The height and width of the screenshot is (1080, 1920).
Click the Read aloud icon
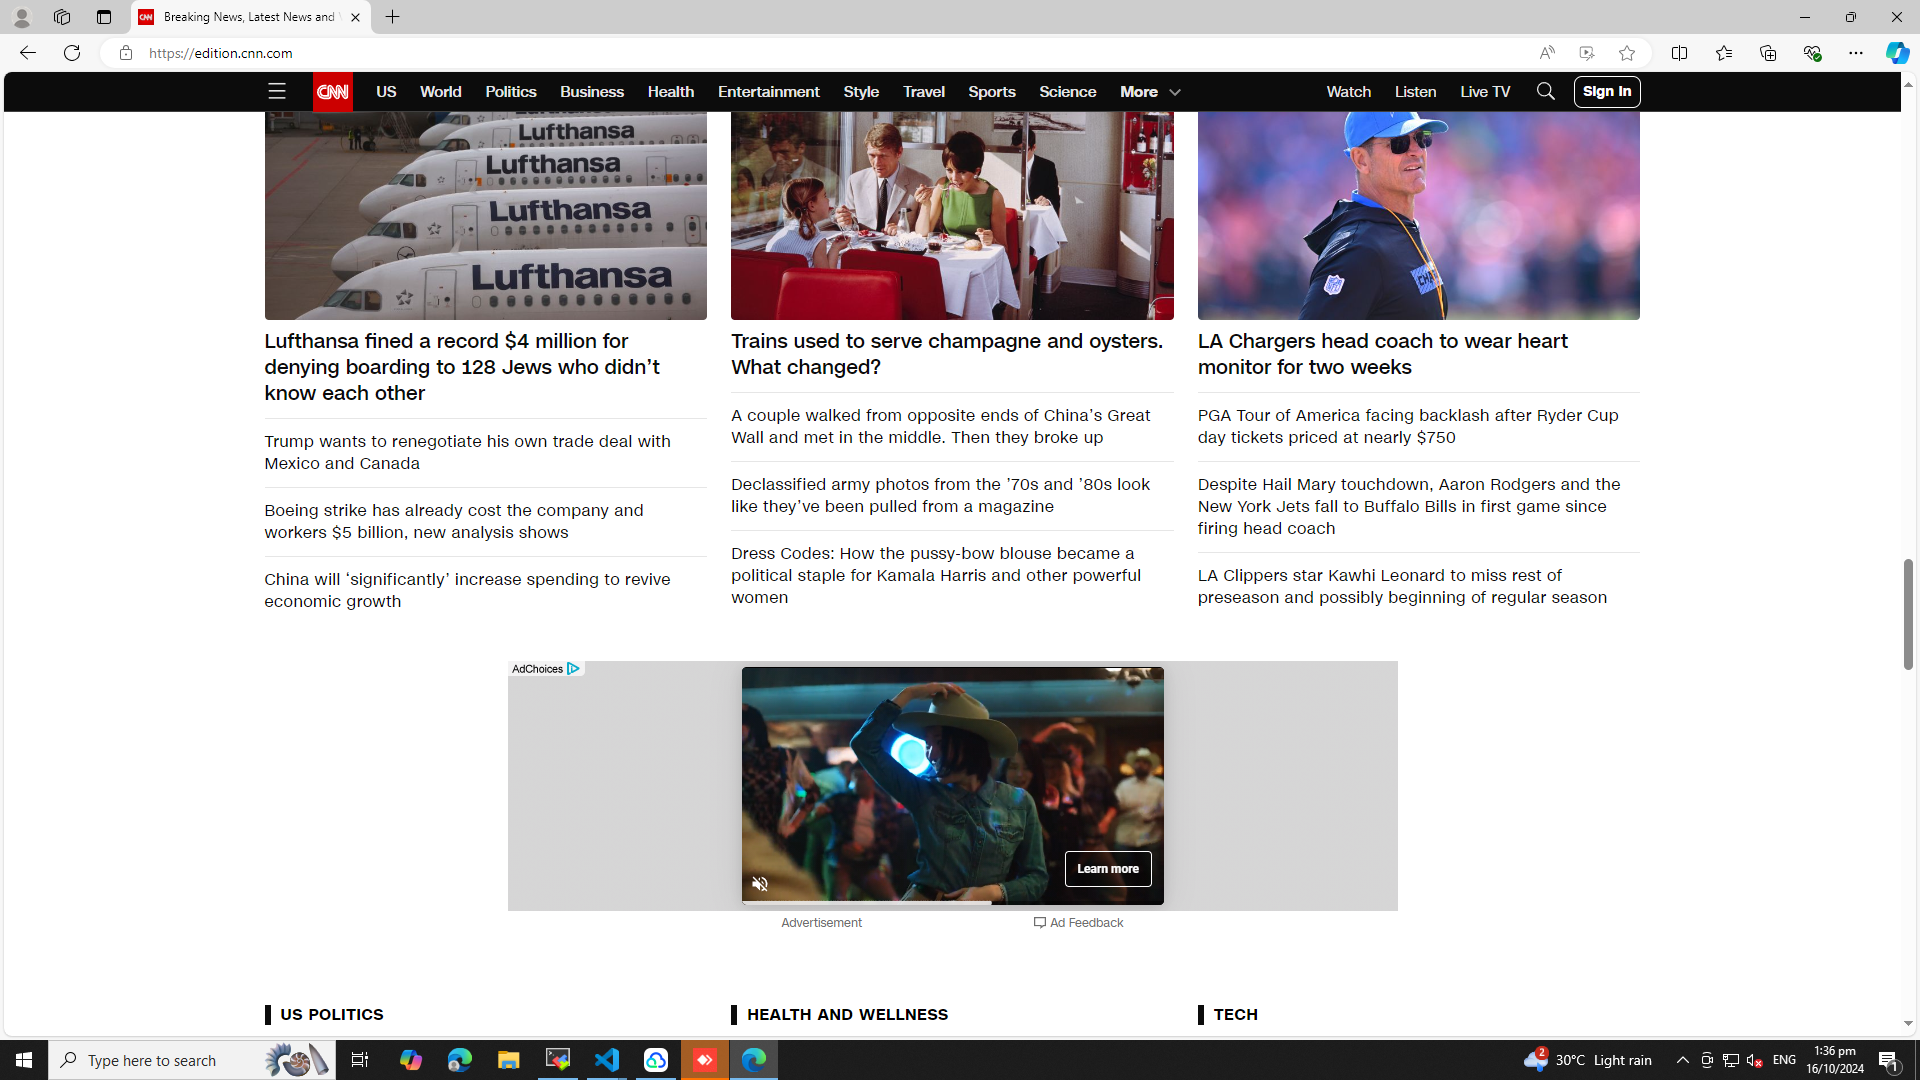tap(1547, 53)
